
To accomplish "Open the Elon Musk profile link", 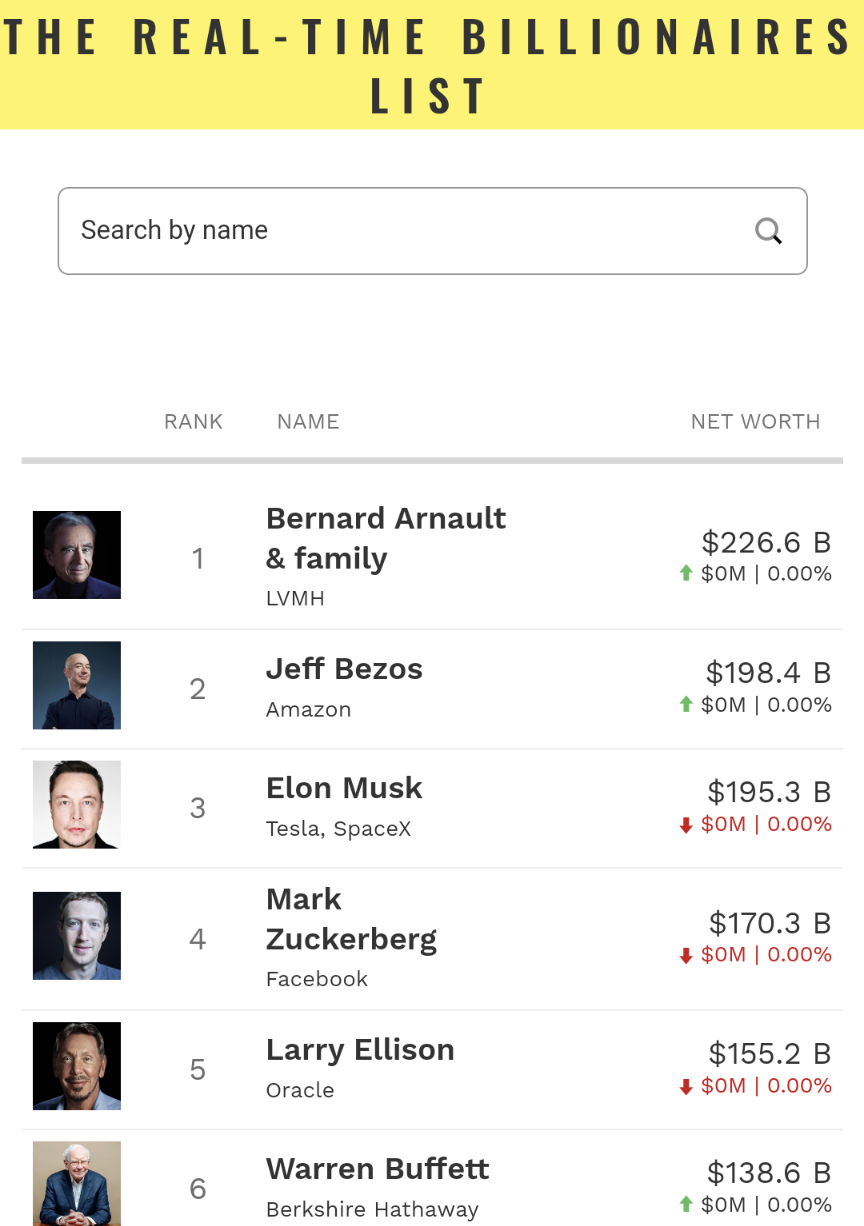I will click(x=344, y=788).
